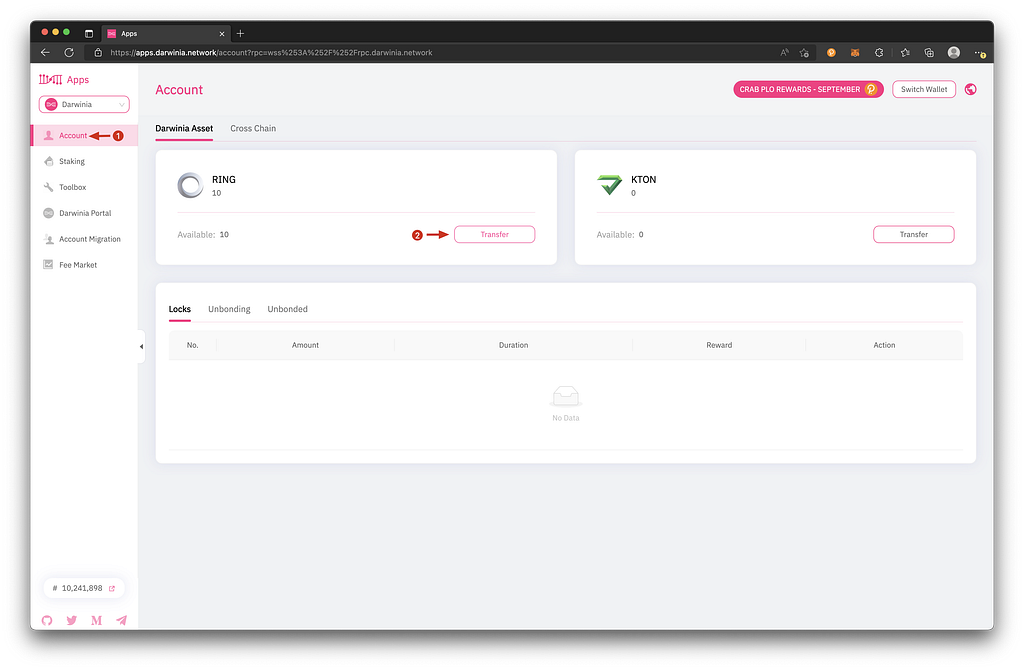Open browser settings and more menu
This screenshot has height=670, width=1024.
(980, 53)
